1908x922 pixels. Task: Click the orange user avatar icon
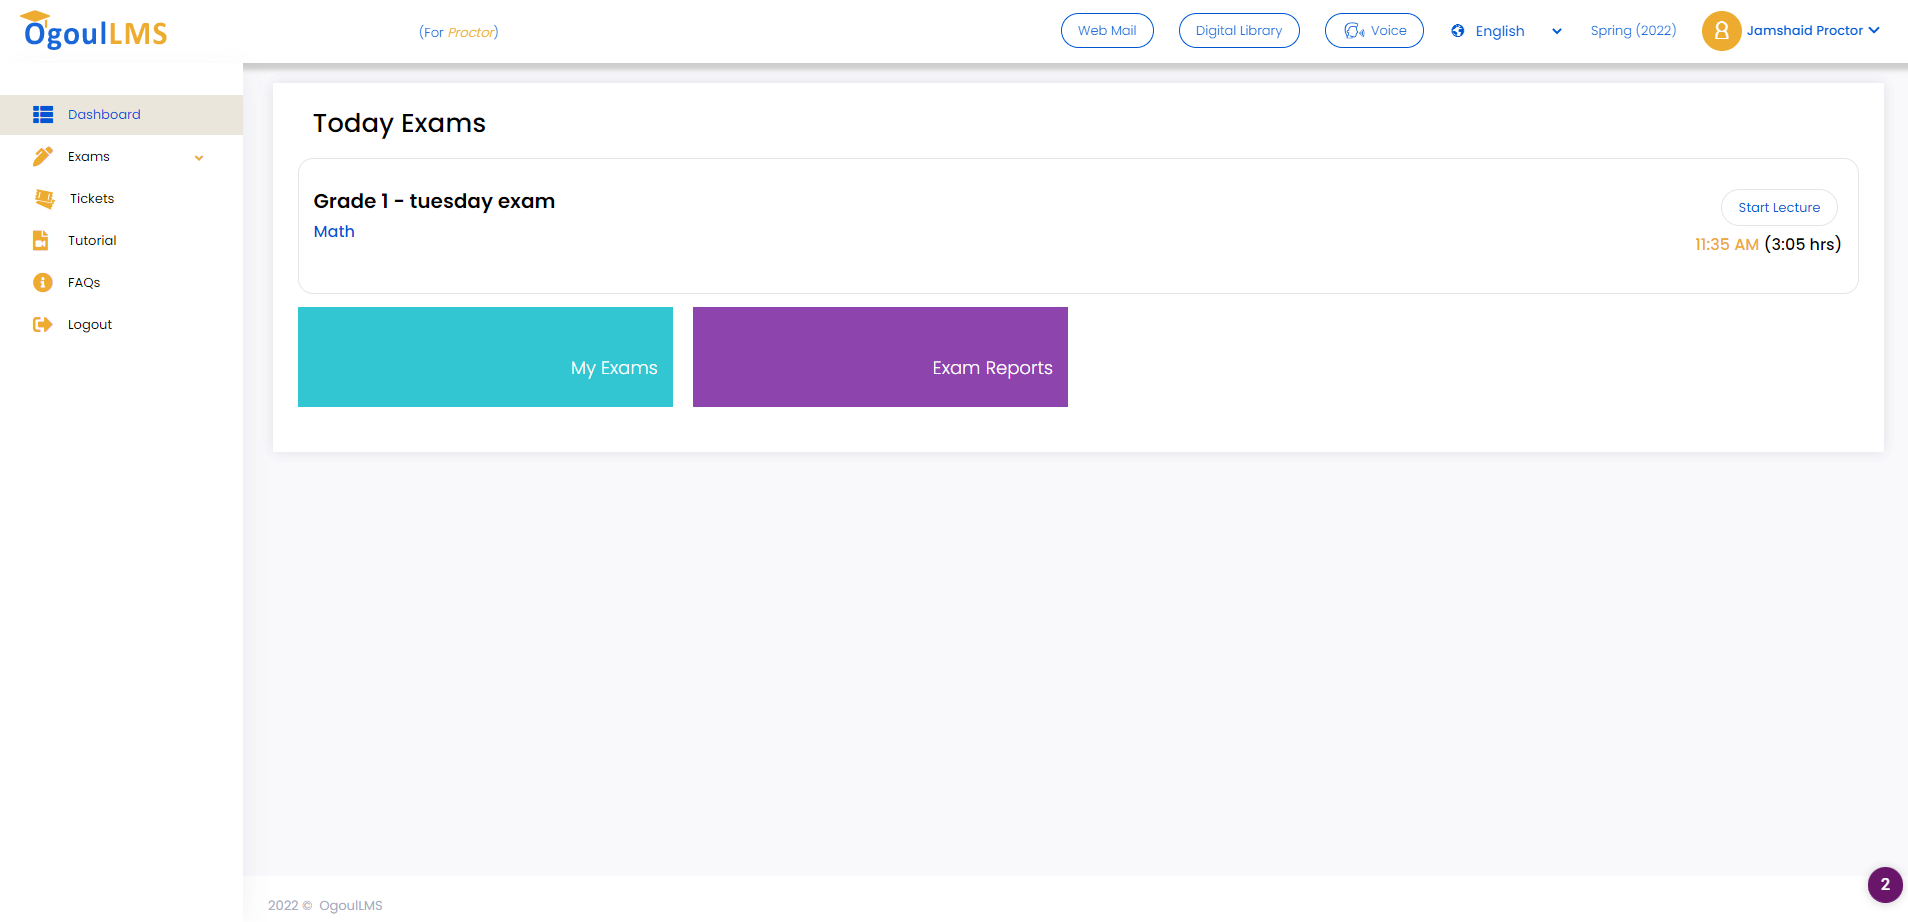[x=1721, y=31]
